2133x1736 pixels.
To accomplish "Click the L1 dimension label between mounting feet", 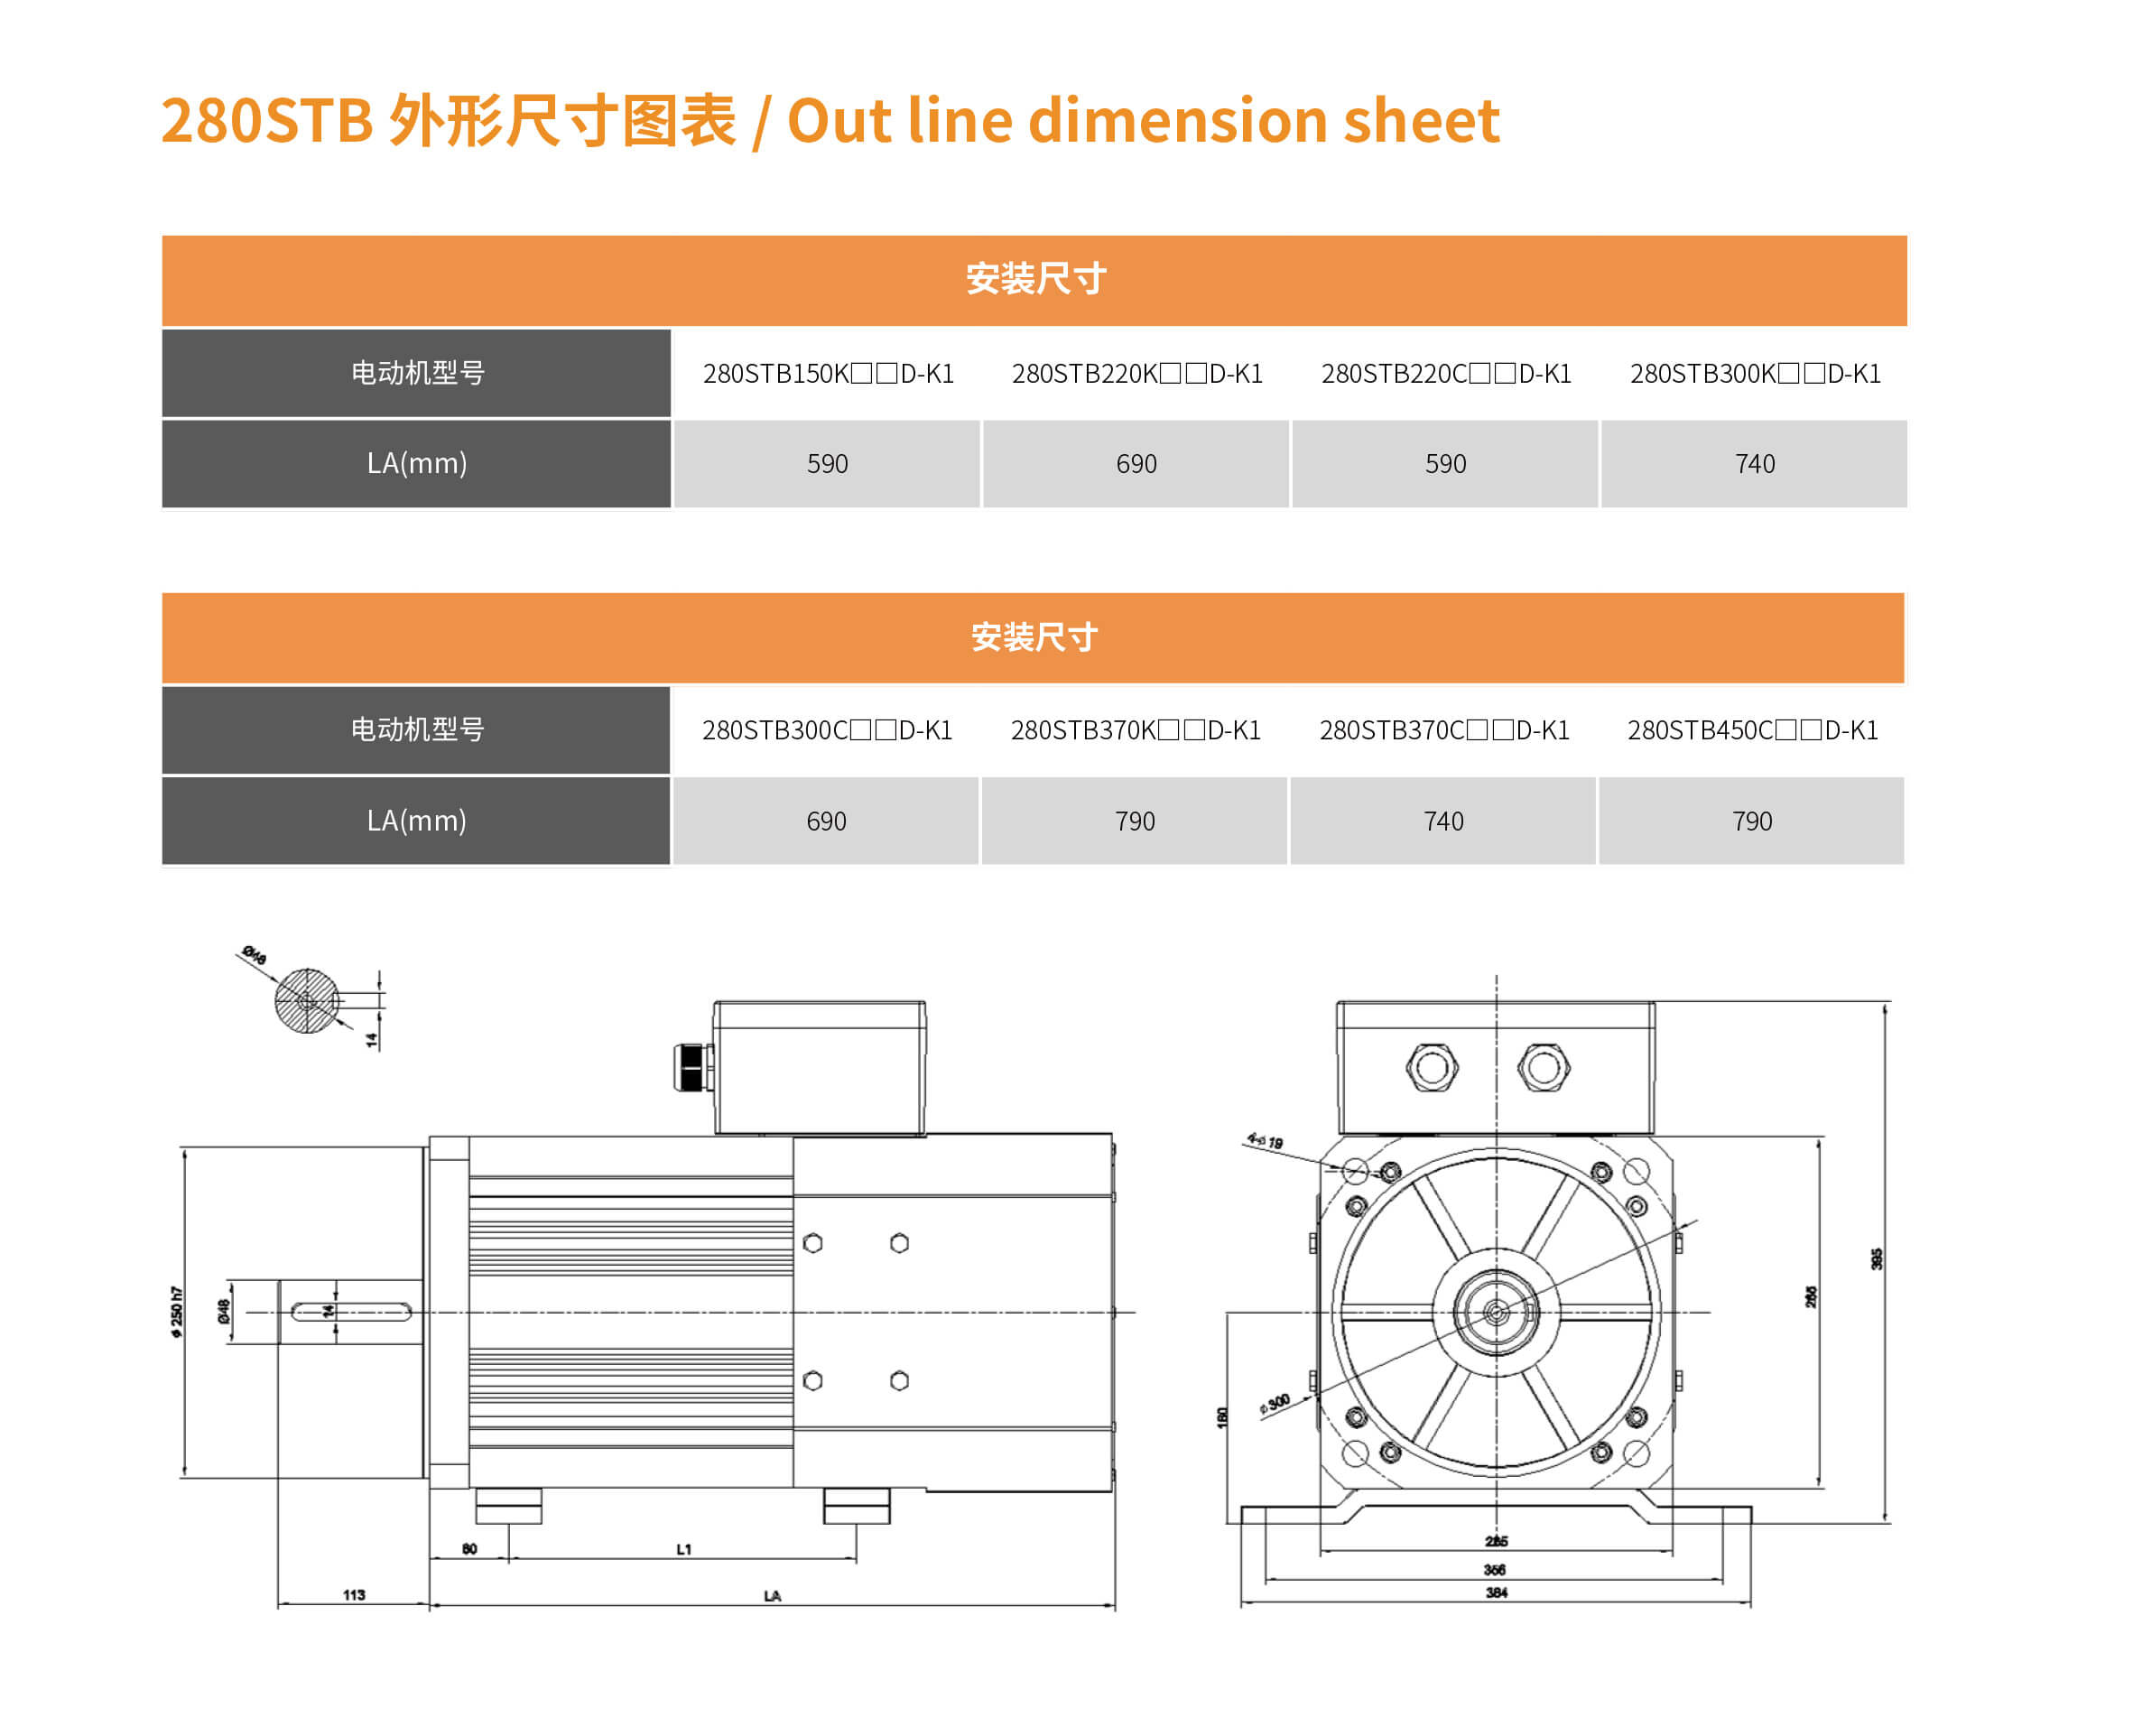I will [684, 1550].
